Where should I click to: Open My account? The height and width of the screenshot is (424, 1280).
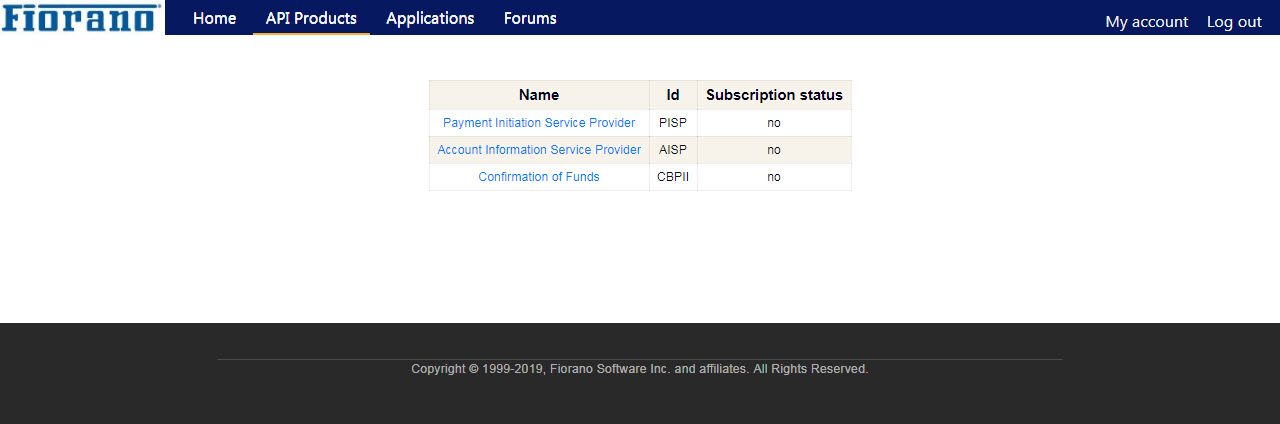(1147, 21)
